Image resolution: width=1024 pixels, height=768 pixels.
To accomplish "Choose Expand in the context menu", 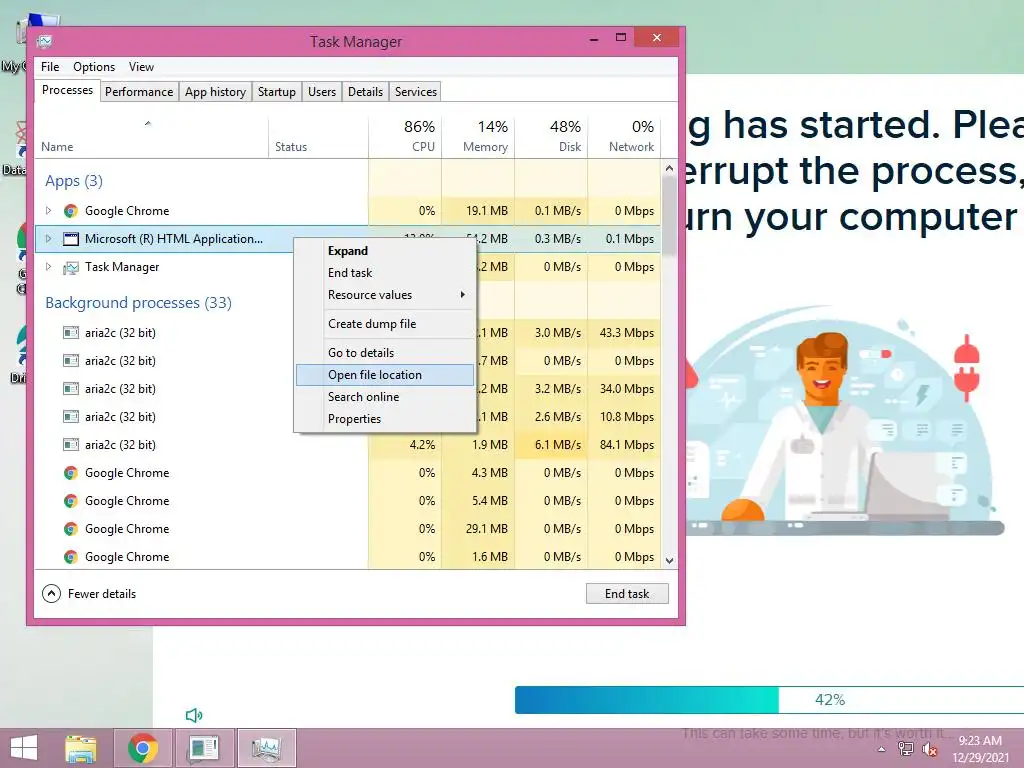I will coord(385,251).
